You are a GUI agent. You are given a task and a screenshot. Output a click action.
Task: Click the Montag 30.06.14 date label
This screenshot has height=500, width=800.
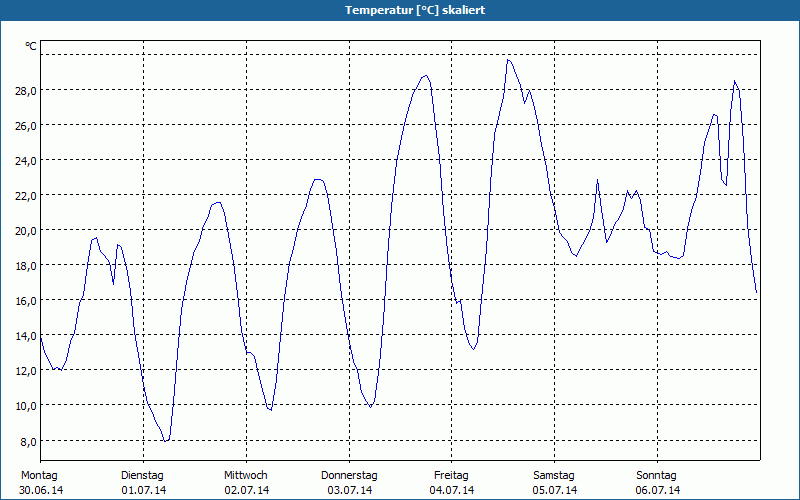tap(41, 483)
